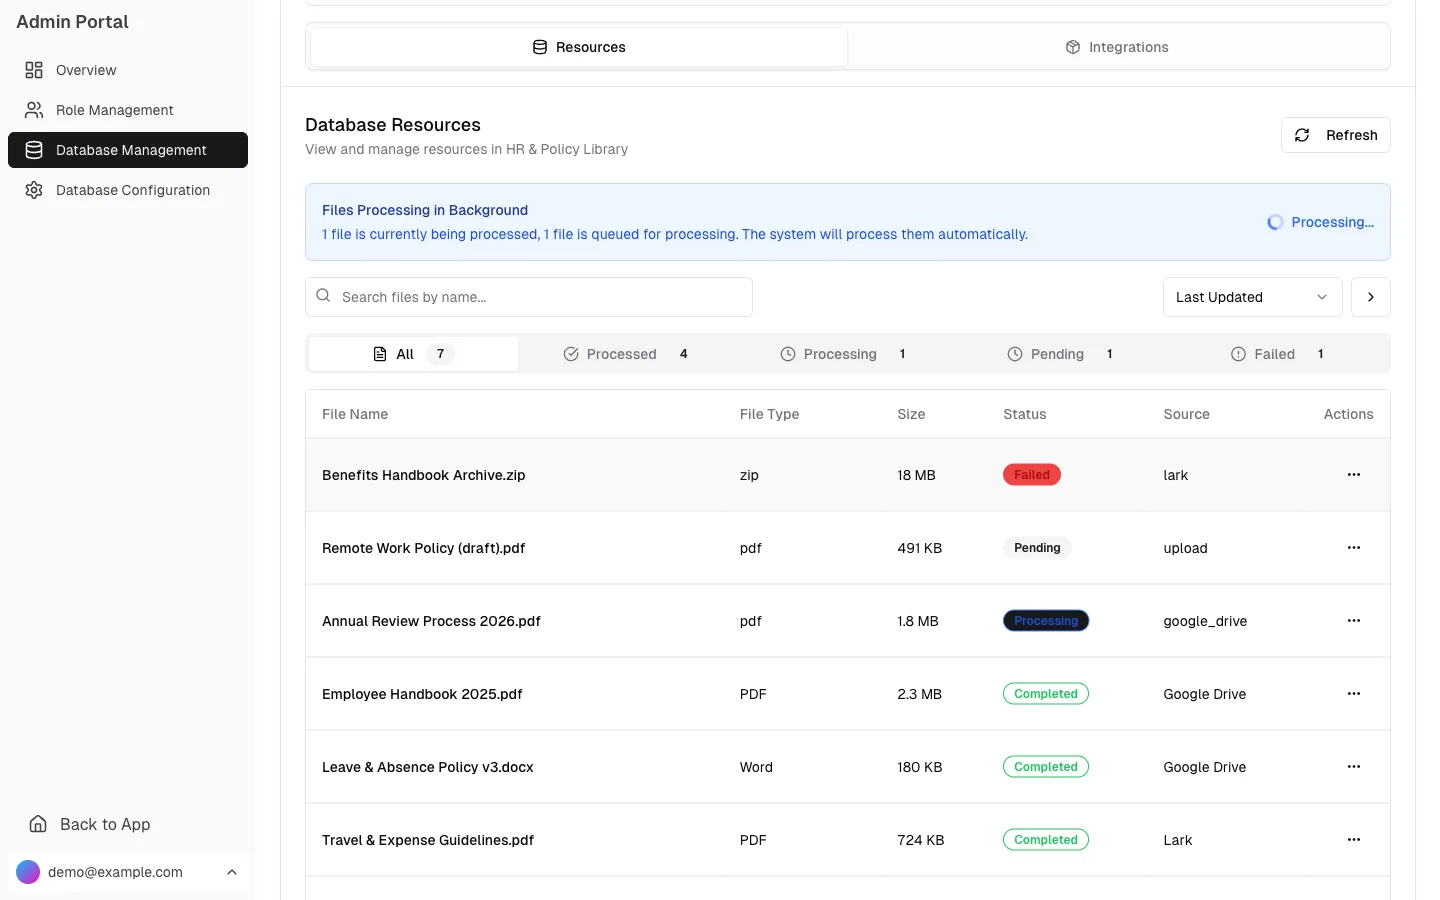Image resolution: width=1440 pixels, height=900 pixels.
Task: Focus the Search files by name field
Action: pos(529,297)
